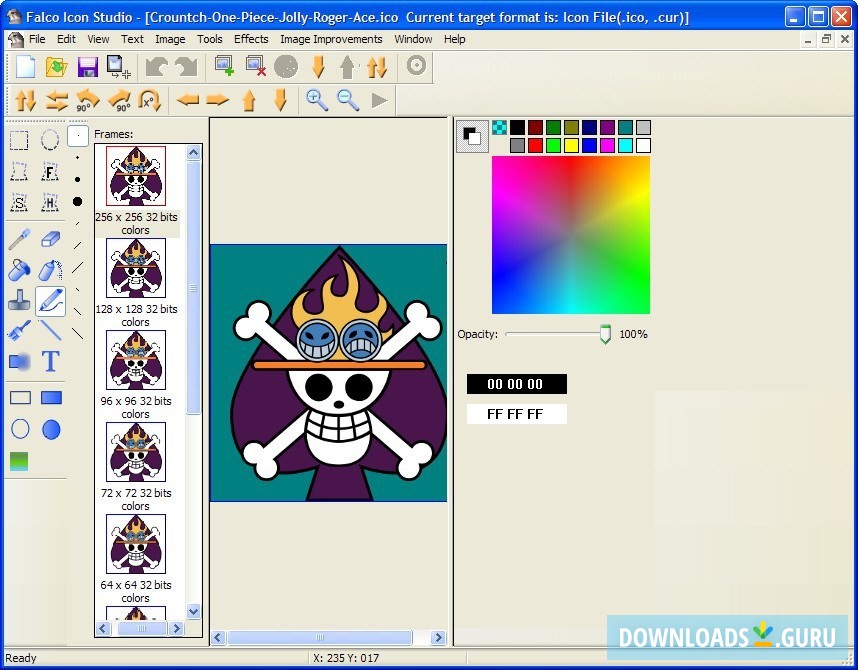Pick the red swatch in the palette

tap(535, 146)
